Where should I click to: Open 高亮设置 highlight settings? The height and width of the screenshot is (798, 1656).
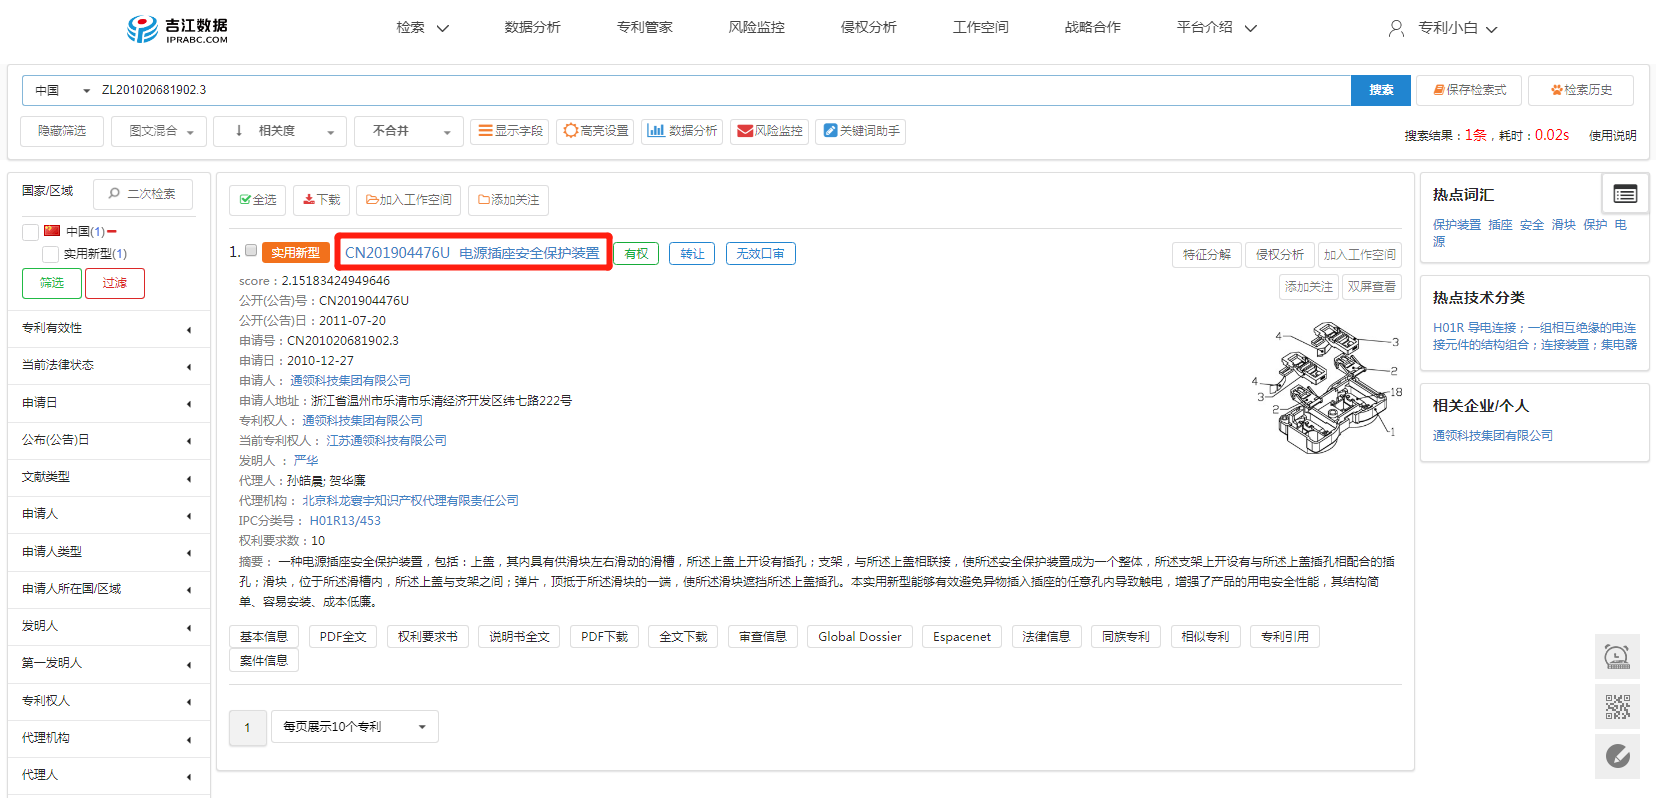click(x=595, y=131)
